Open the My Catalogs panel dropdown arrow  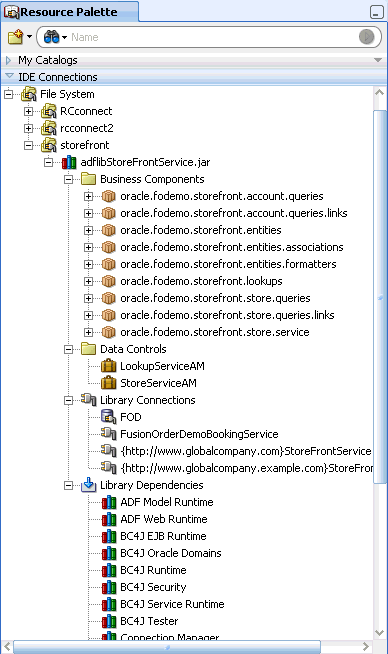tap(378, 60)
